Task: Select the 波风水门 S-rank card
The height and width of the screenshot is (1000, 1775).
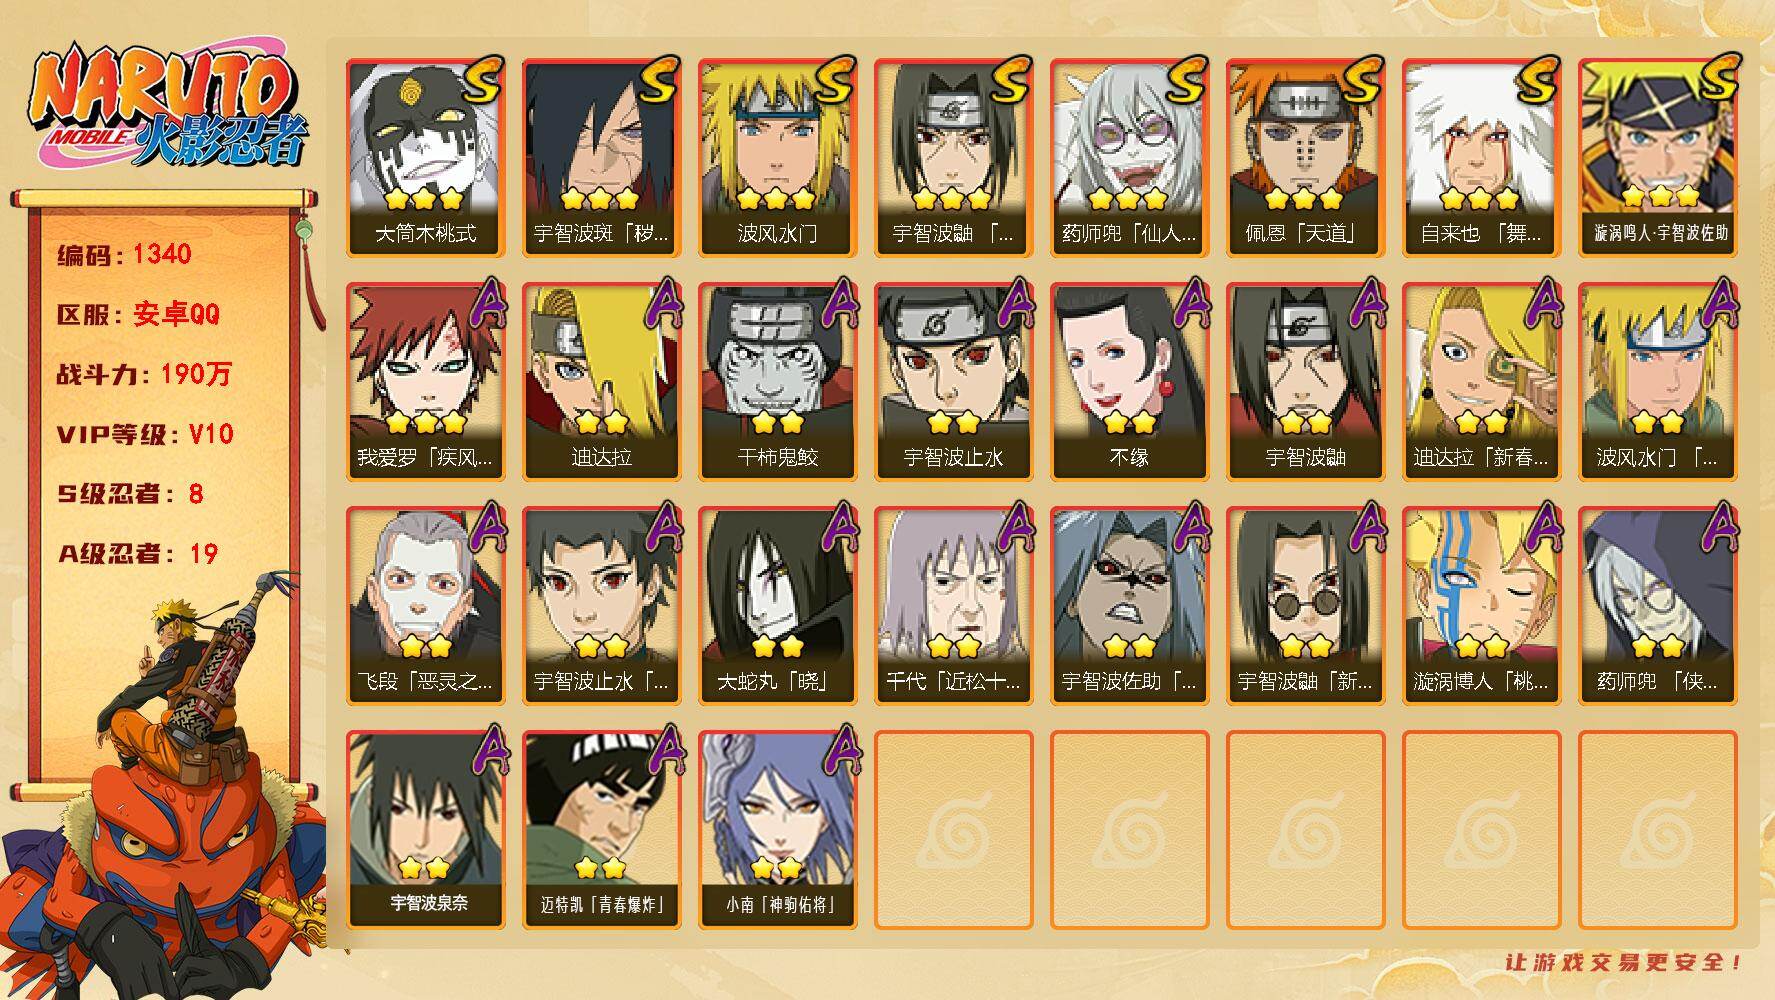Action: 777,158
